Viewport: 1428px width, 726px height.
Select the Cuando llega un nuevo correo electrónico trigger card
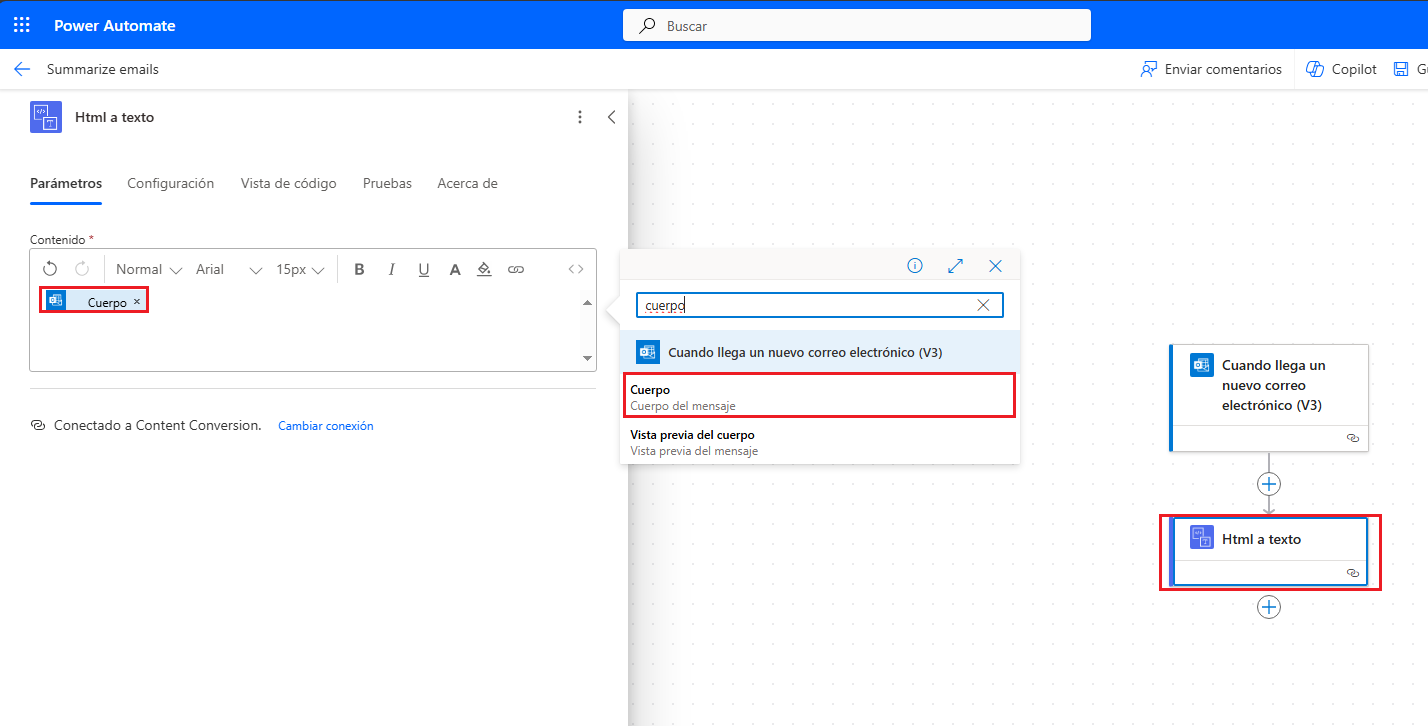pyautogui.click(x=1268, y=398)
